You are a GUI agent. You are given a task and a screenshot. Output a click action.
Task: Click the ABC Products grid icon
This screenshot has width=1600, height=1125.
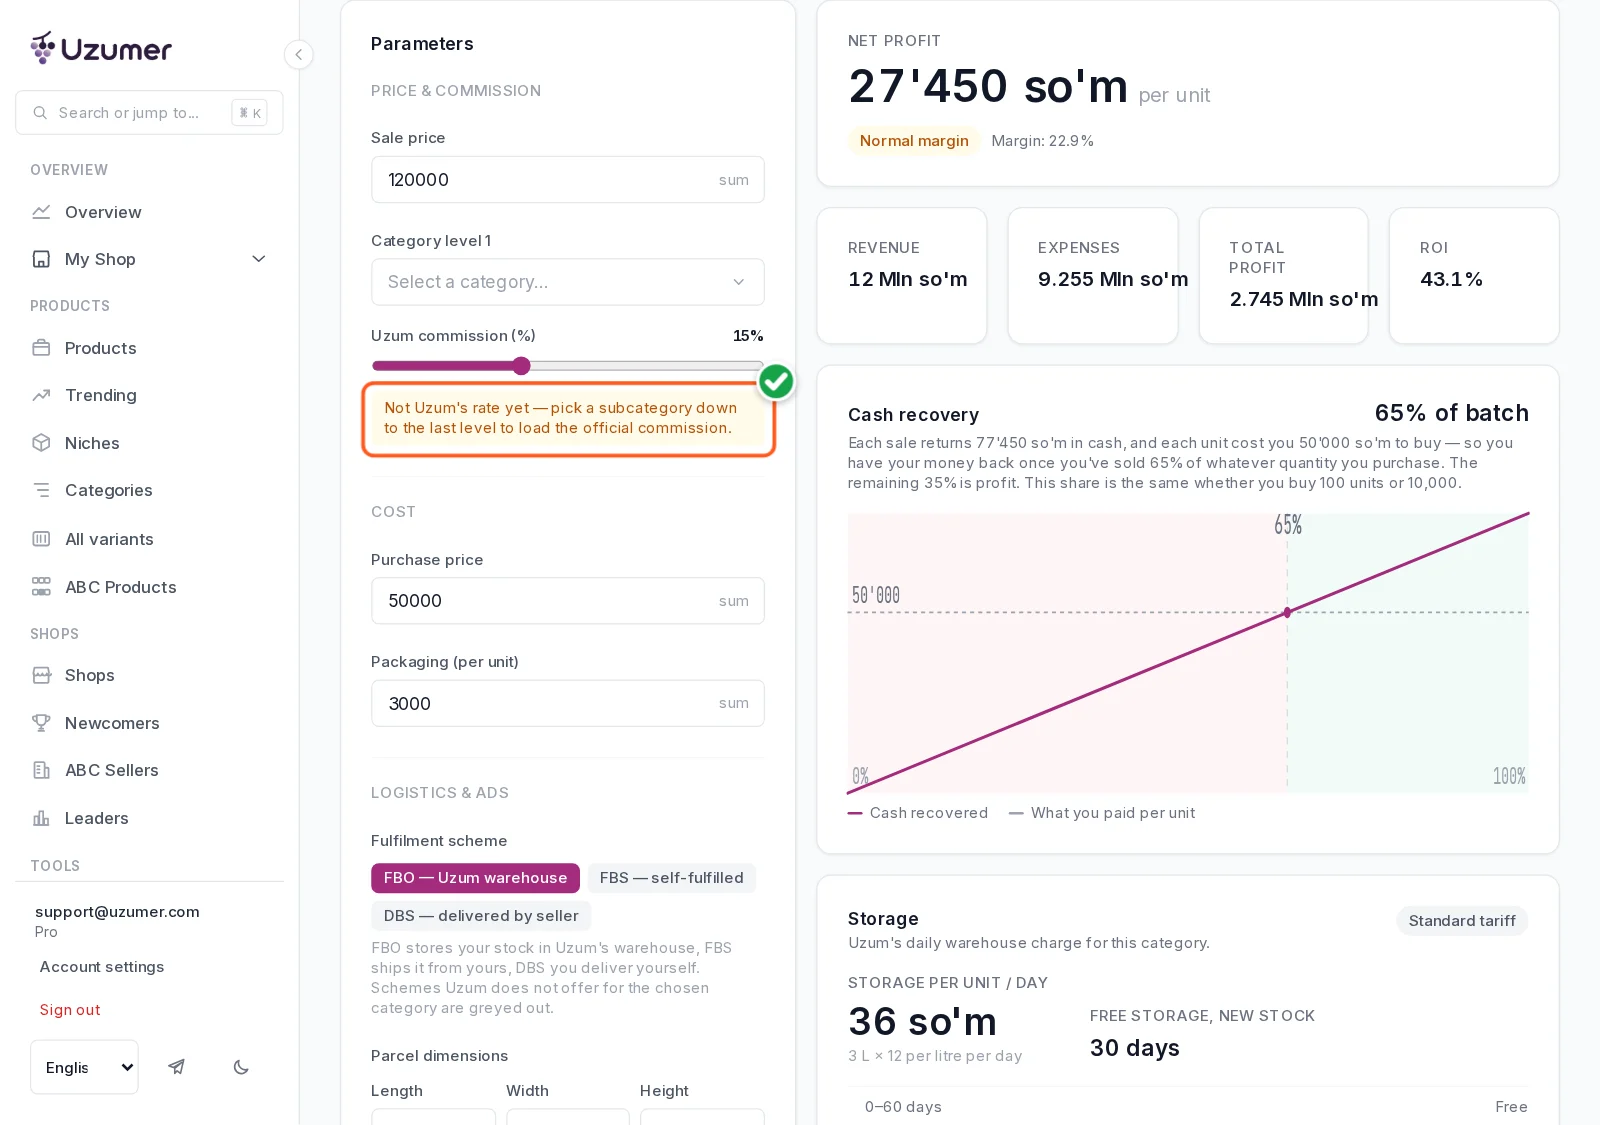pos(41,587)
